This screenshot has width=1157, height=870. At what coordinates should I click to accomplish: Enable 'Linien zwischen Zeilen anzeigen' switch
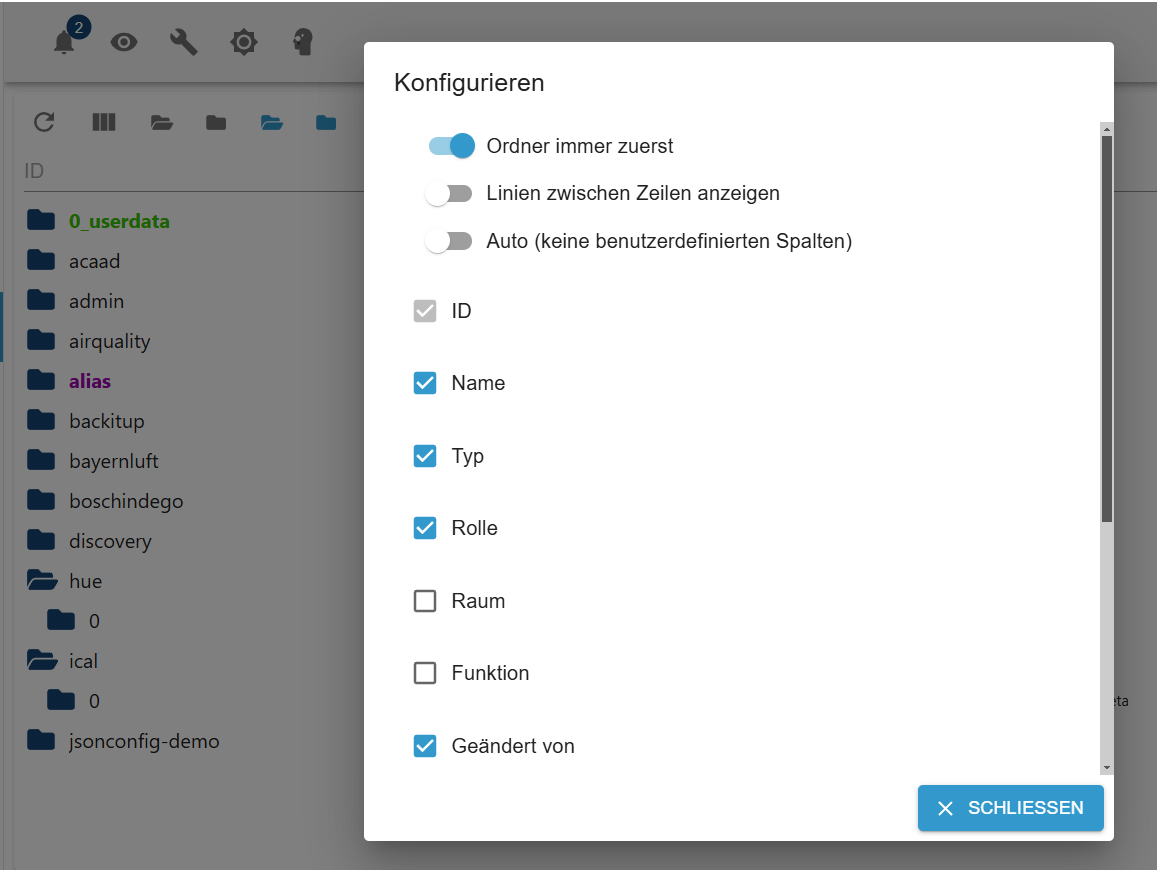448,194
